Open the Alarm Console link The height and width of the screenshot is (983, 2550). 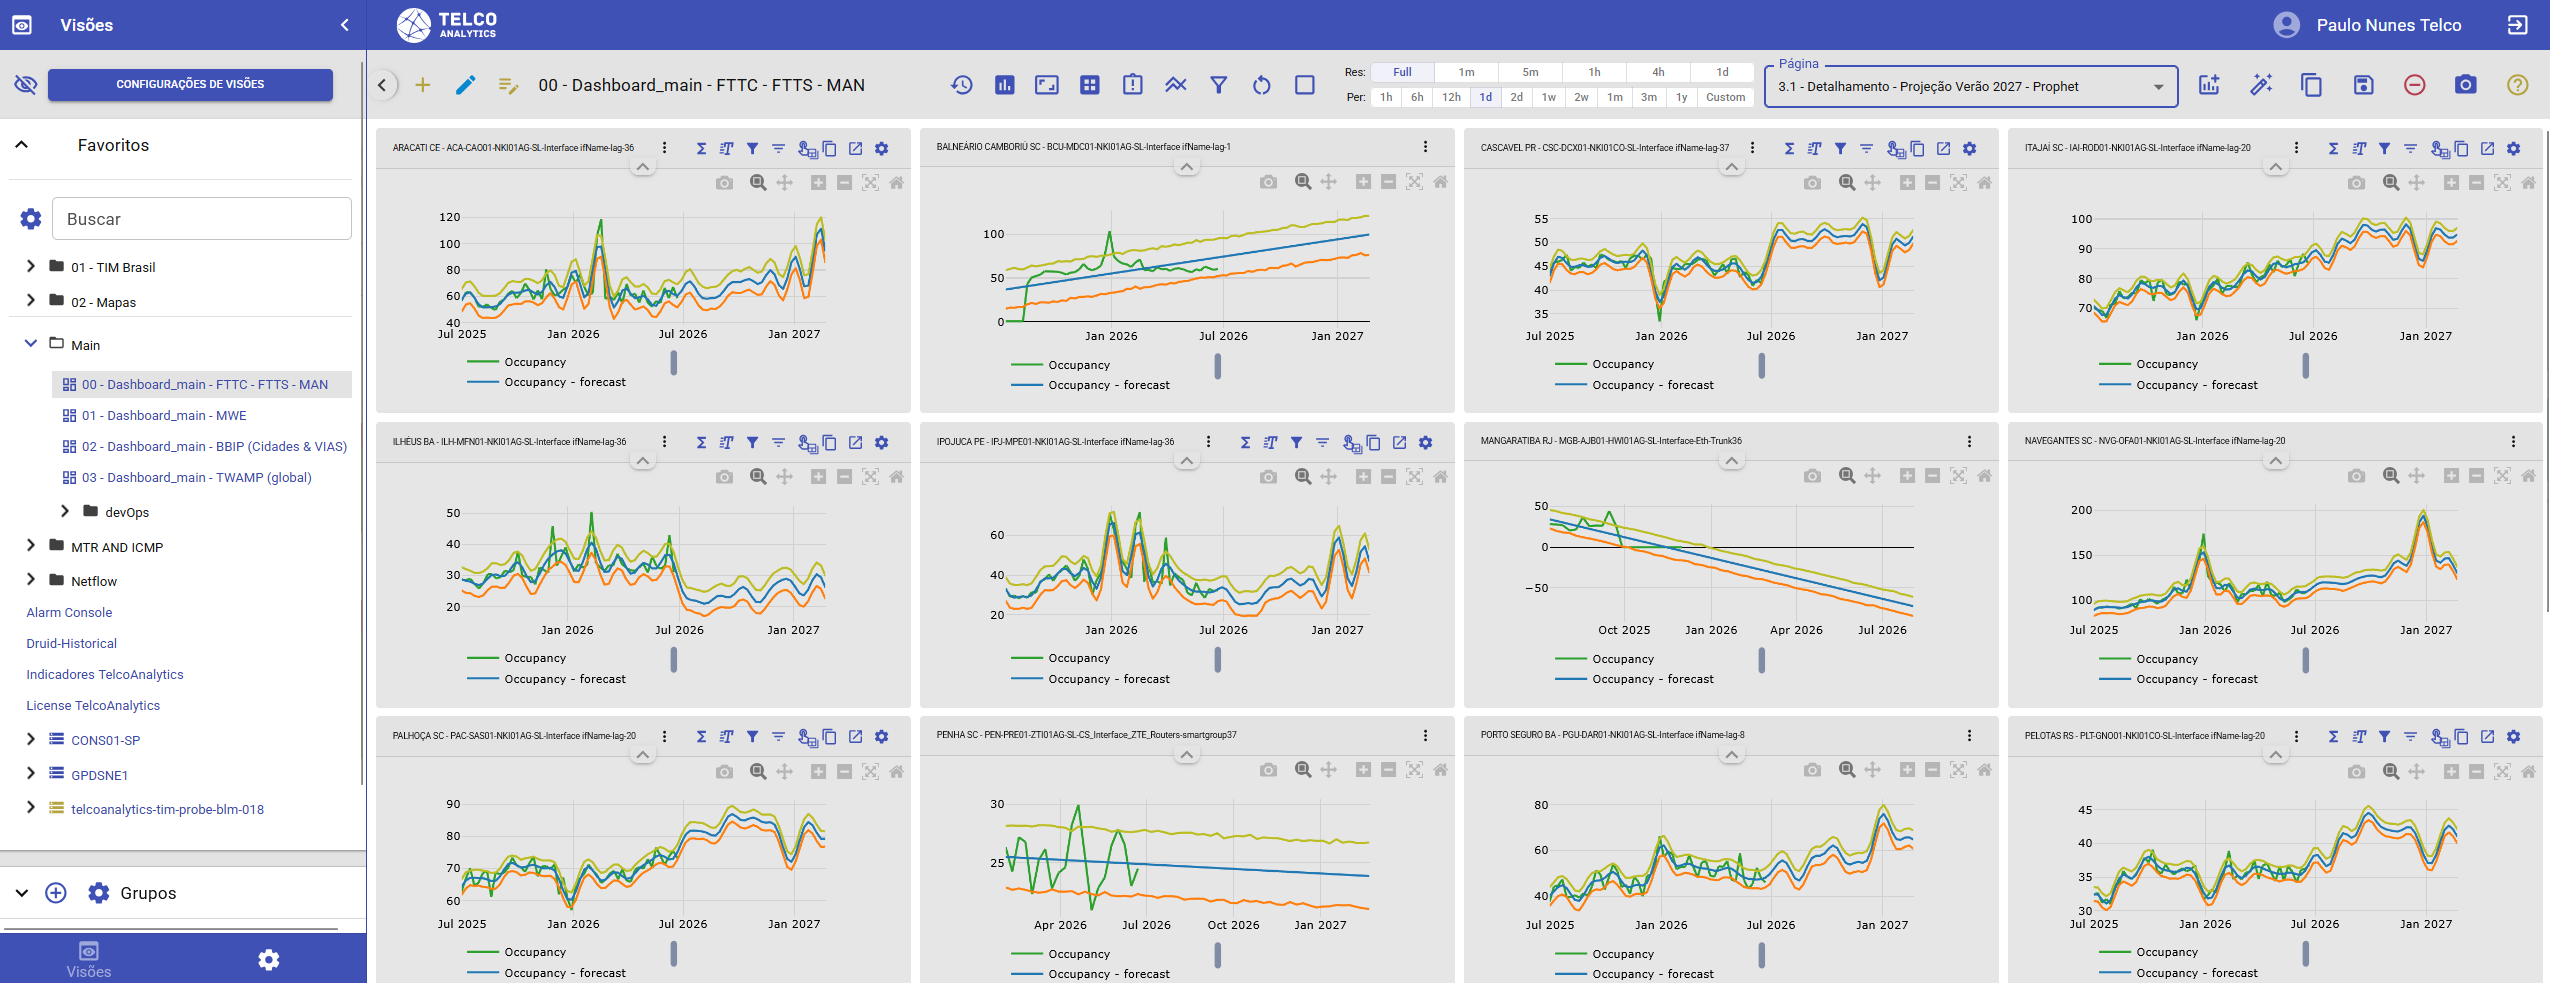[69, 612]
